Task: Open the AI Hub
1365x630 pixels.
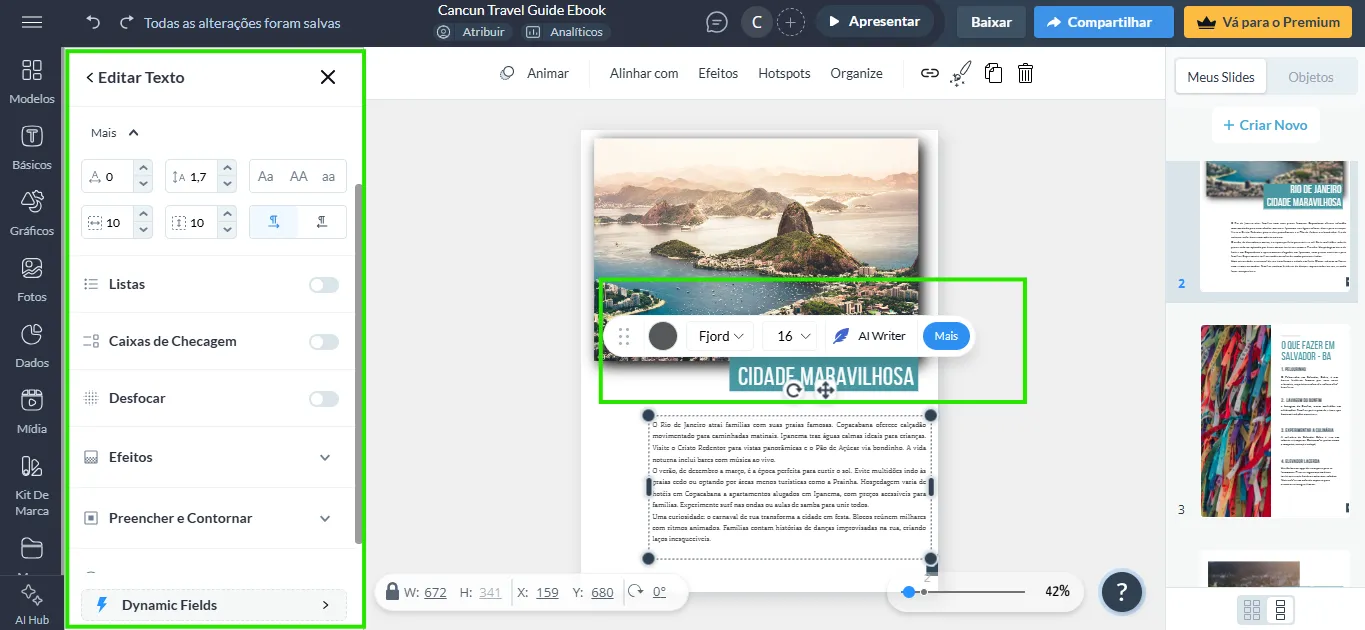Action: click(32, 605)
